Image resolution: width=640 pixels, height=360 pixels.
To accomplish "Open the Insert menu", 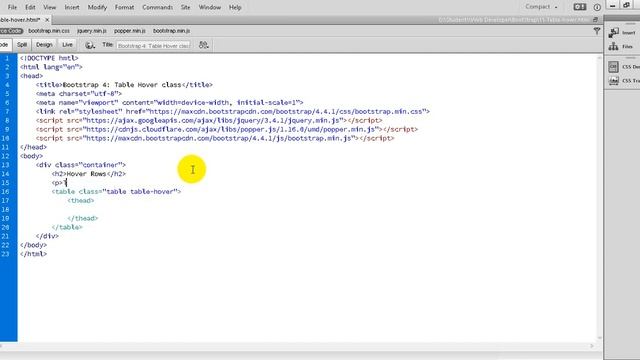I will click(x=72, y=7).
